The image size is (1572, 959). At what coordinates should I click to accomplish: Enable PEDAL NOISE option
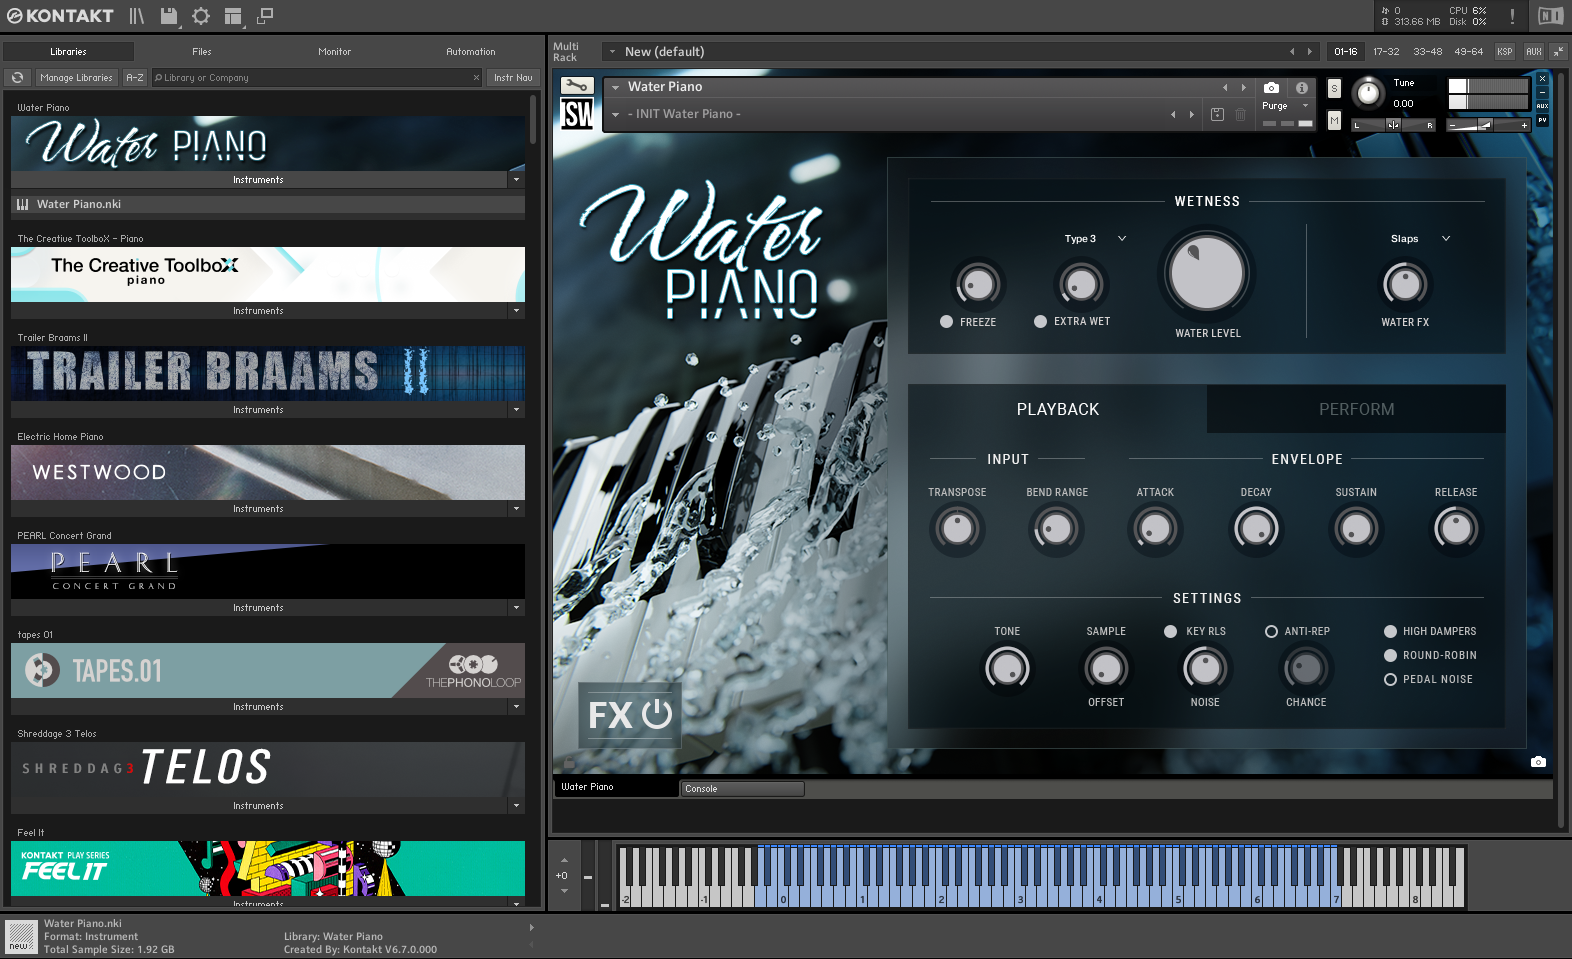click(x=1390, y=679)
